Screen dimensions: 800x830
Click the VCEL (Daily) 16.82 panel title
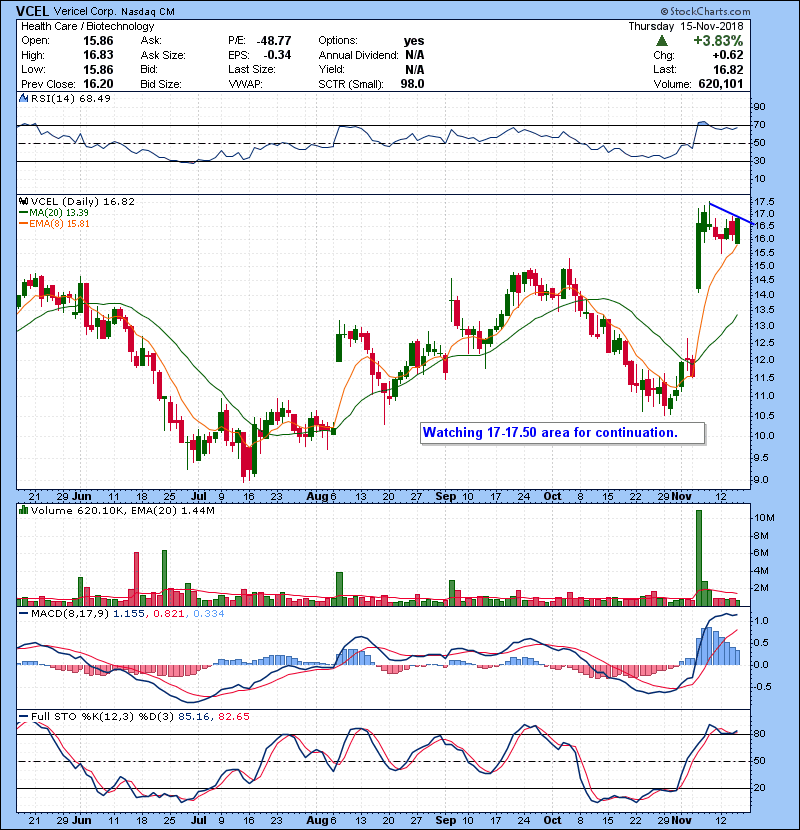tap(83, 201)
